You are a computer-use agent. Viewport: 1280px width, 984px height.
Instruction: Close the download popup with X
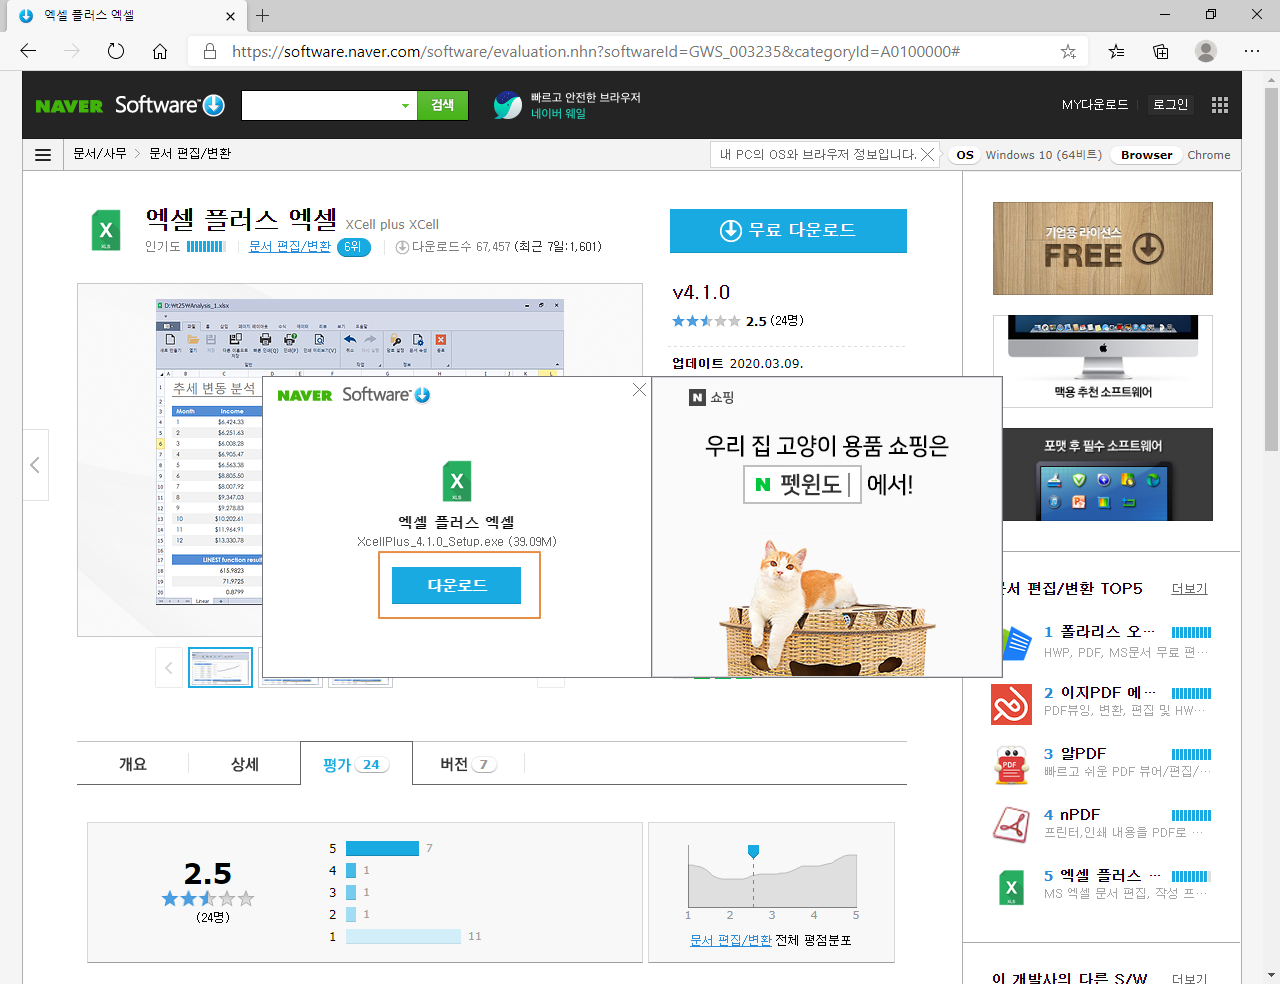click(640, 389)
